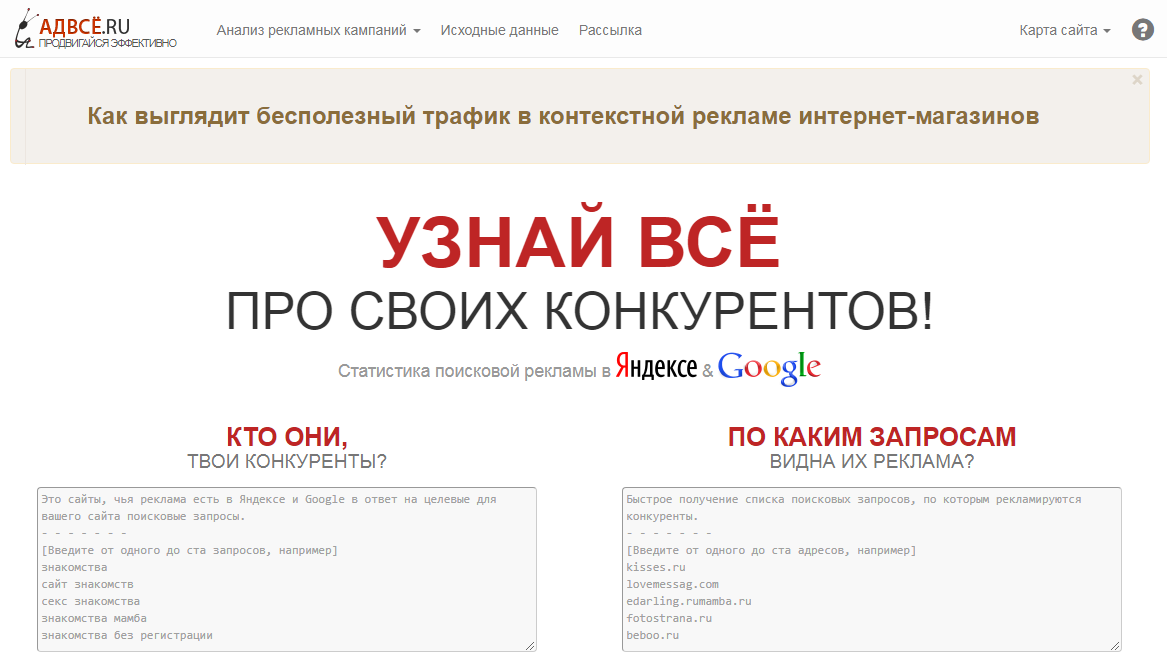Click the КТО ОНИ heading
The image size is (1167, 667).
point(289,436)
